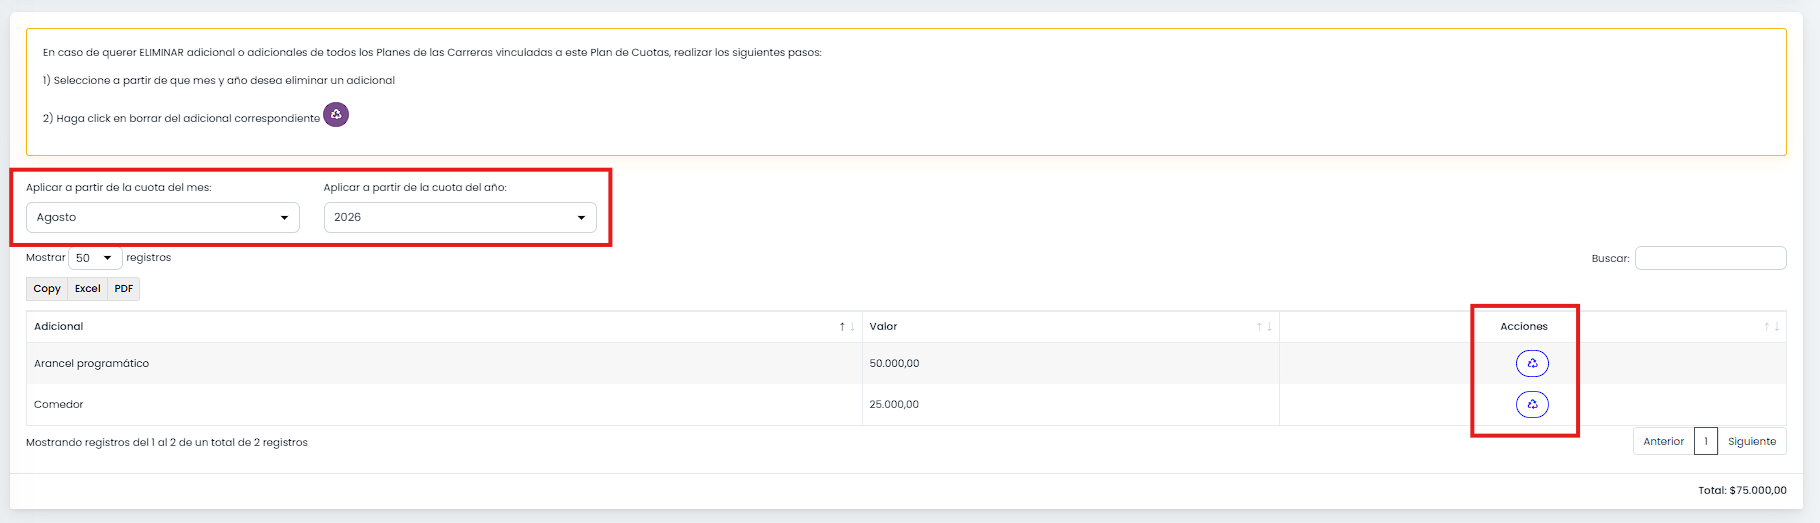1820x523 pixels.
Task: Select page 1 in pagination
Action: click(x=1706, y=441)
